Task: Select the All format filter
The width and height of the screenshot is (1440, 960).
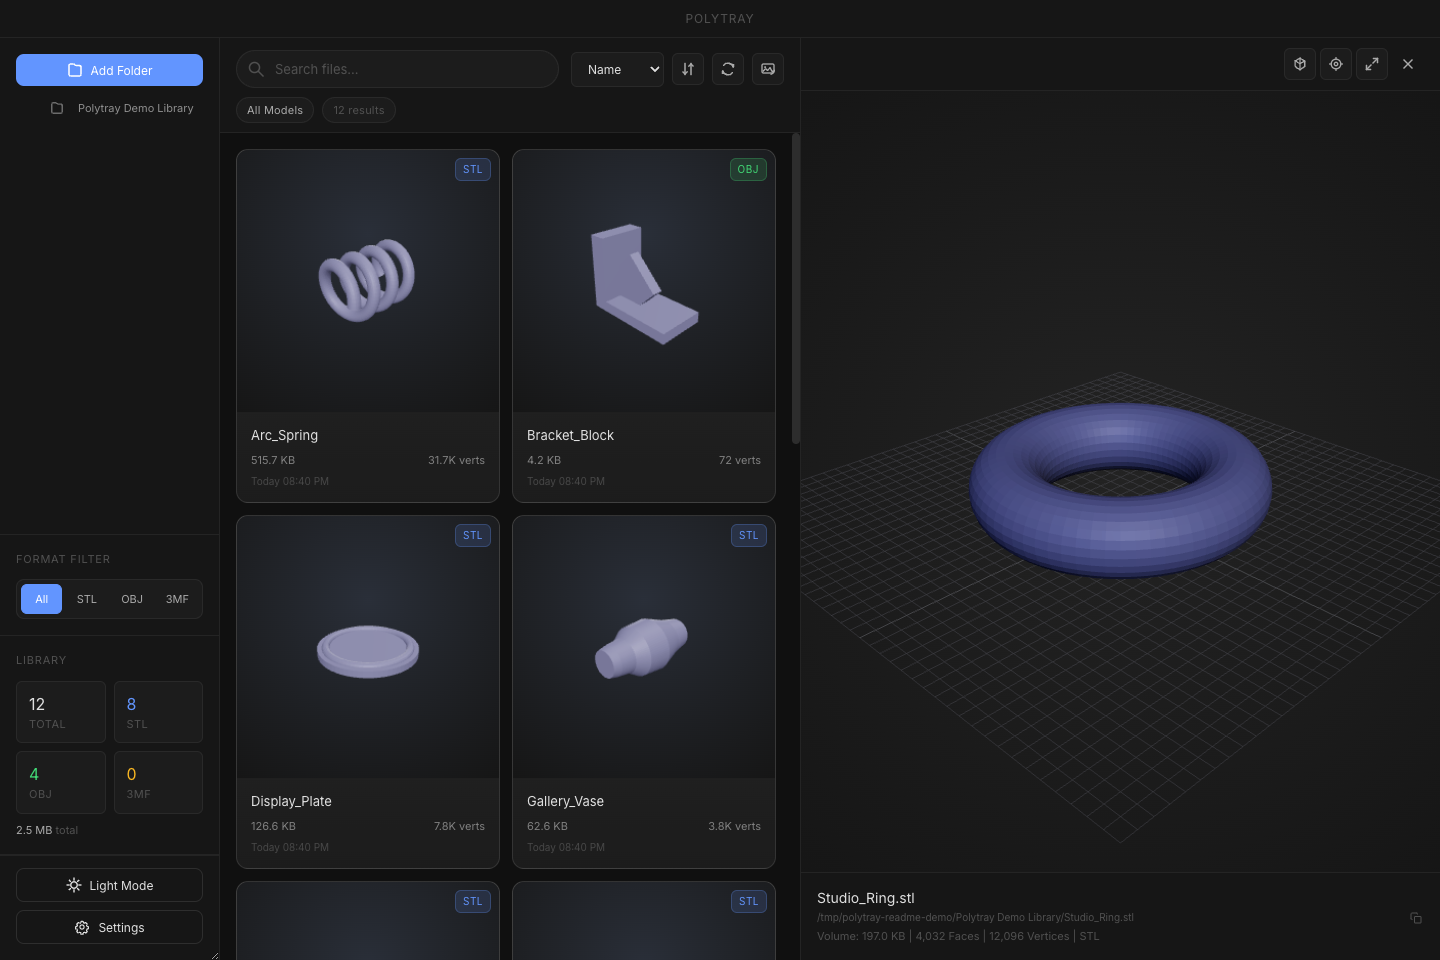Action: pos(41,599)
